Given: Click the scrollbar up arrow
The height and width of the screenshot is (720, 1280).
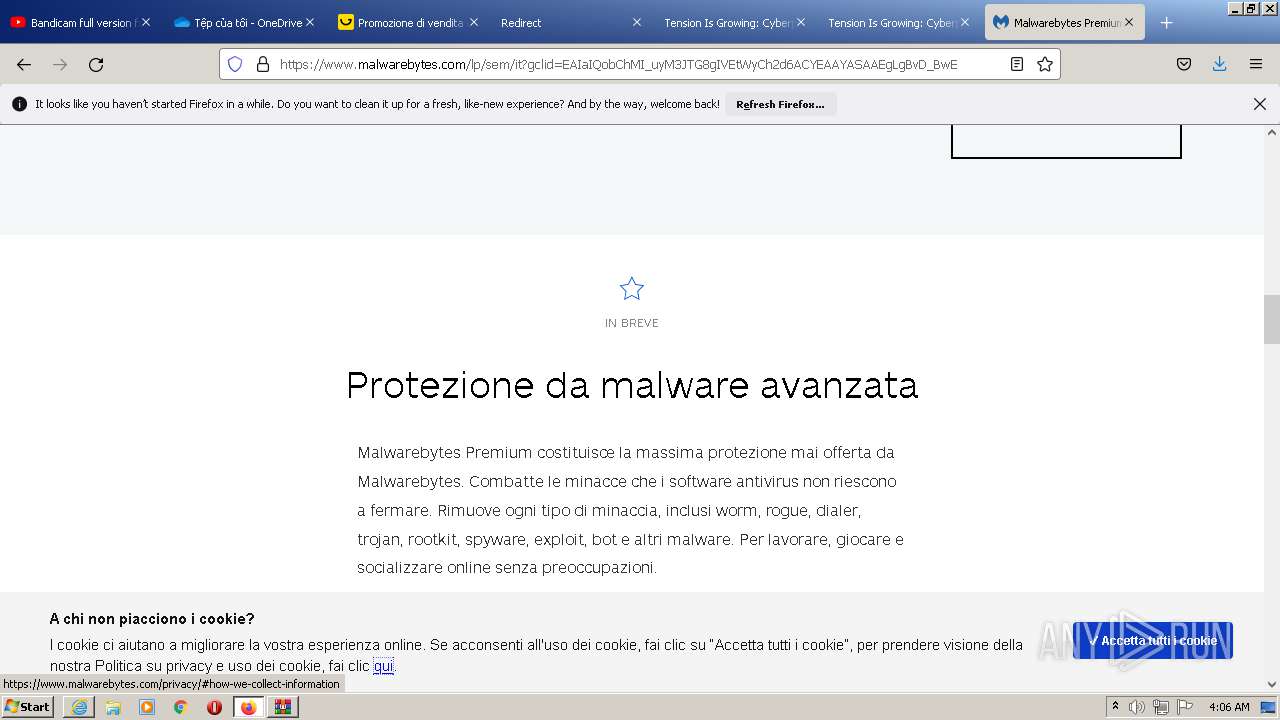Looking at the screenshot, I should point(1272,132).
